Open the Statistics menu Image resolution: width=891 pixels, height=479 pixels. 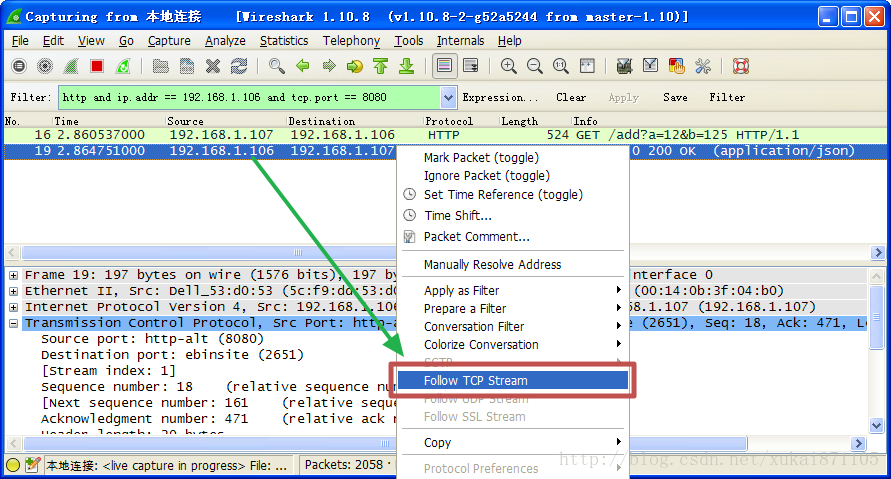coord(284,41)
